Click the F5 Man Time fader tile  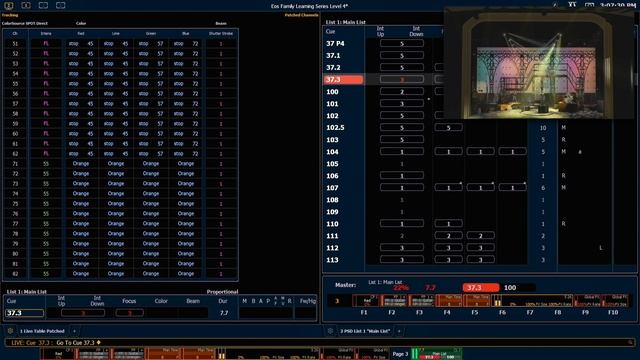pos(476,301)
